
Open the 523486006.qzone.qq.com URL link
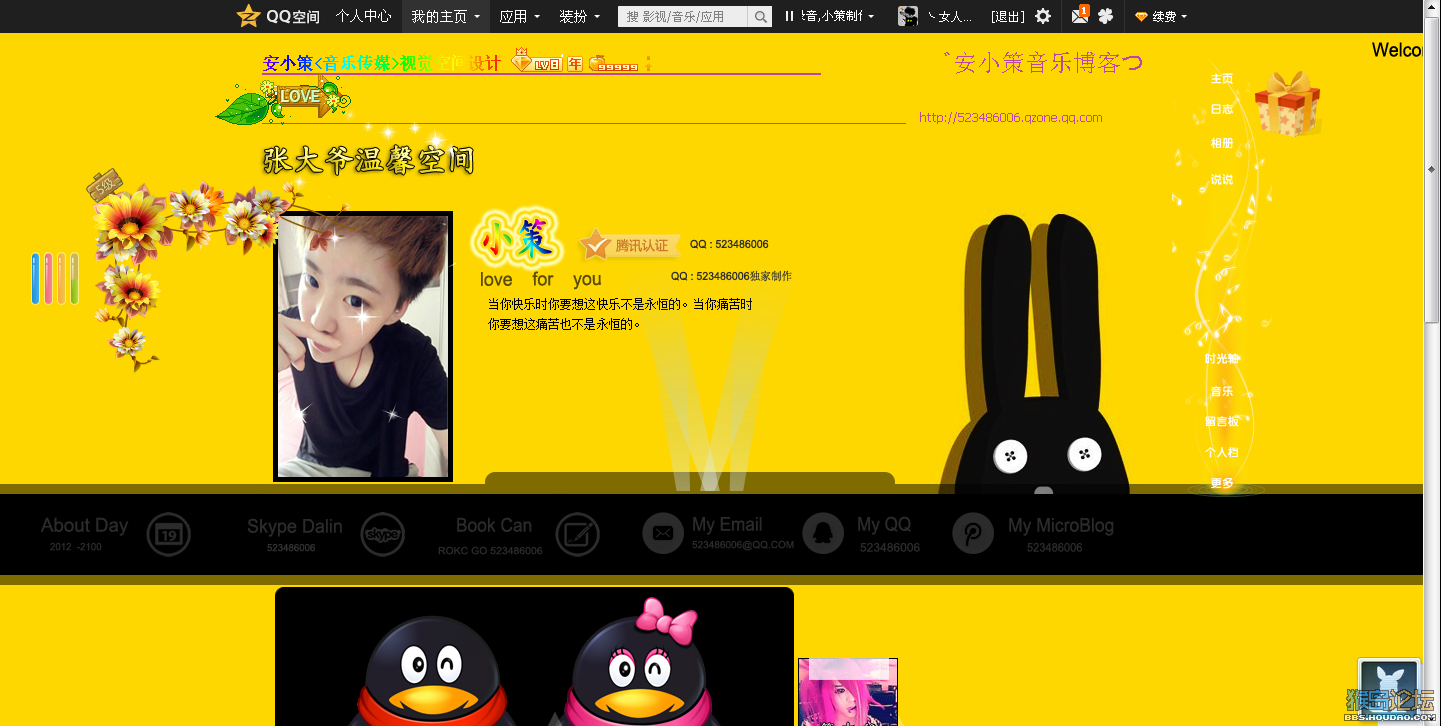pyautogui.click(x=1010, y=117)
